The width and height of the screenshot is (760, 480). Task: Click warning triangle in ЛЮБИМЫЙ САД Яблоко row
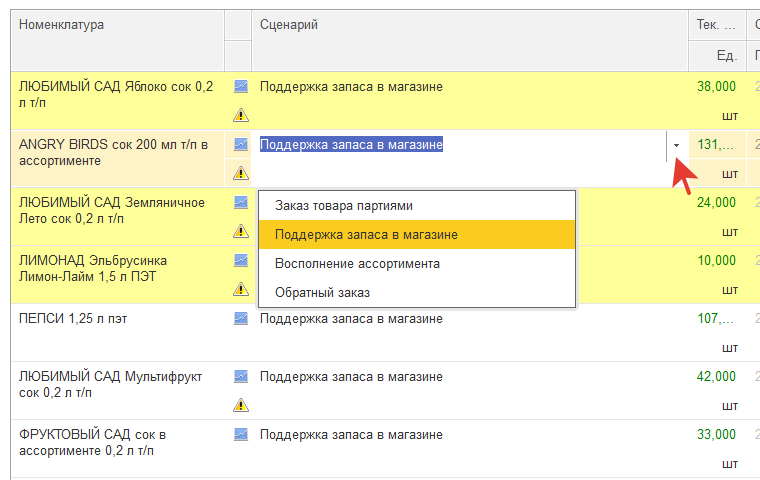[x=240, y=115]
